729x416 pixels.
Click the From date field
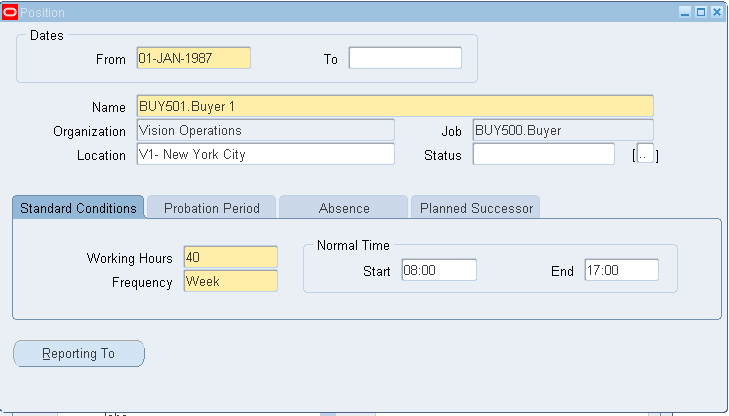(194, 58)
